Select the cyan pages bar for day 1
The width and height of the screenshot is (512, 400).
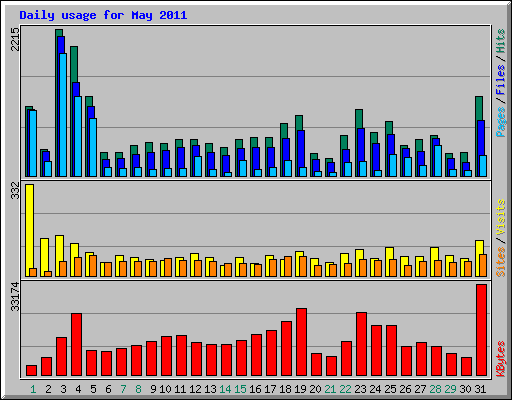click(x=33, y=143)
